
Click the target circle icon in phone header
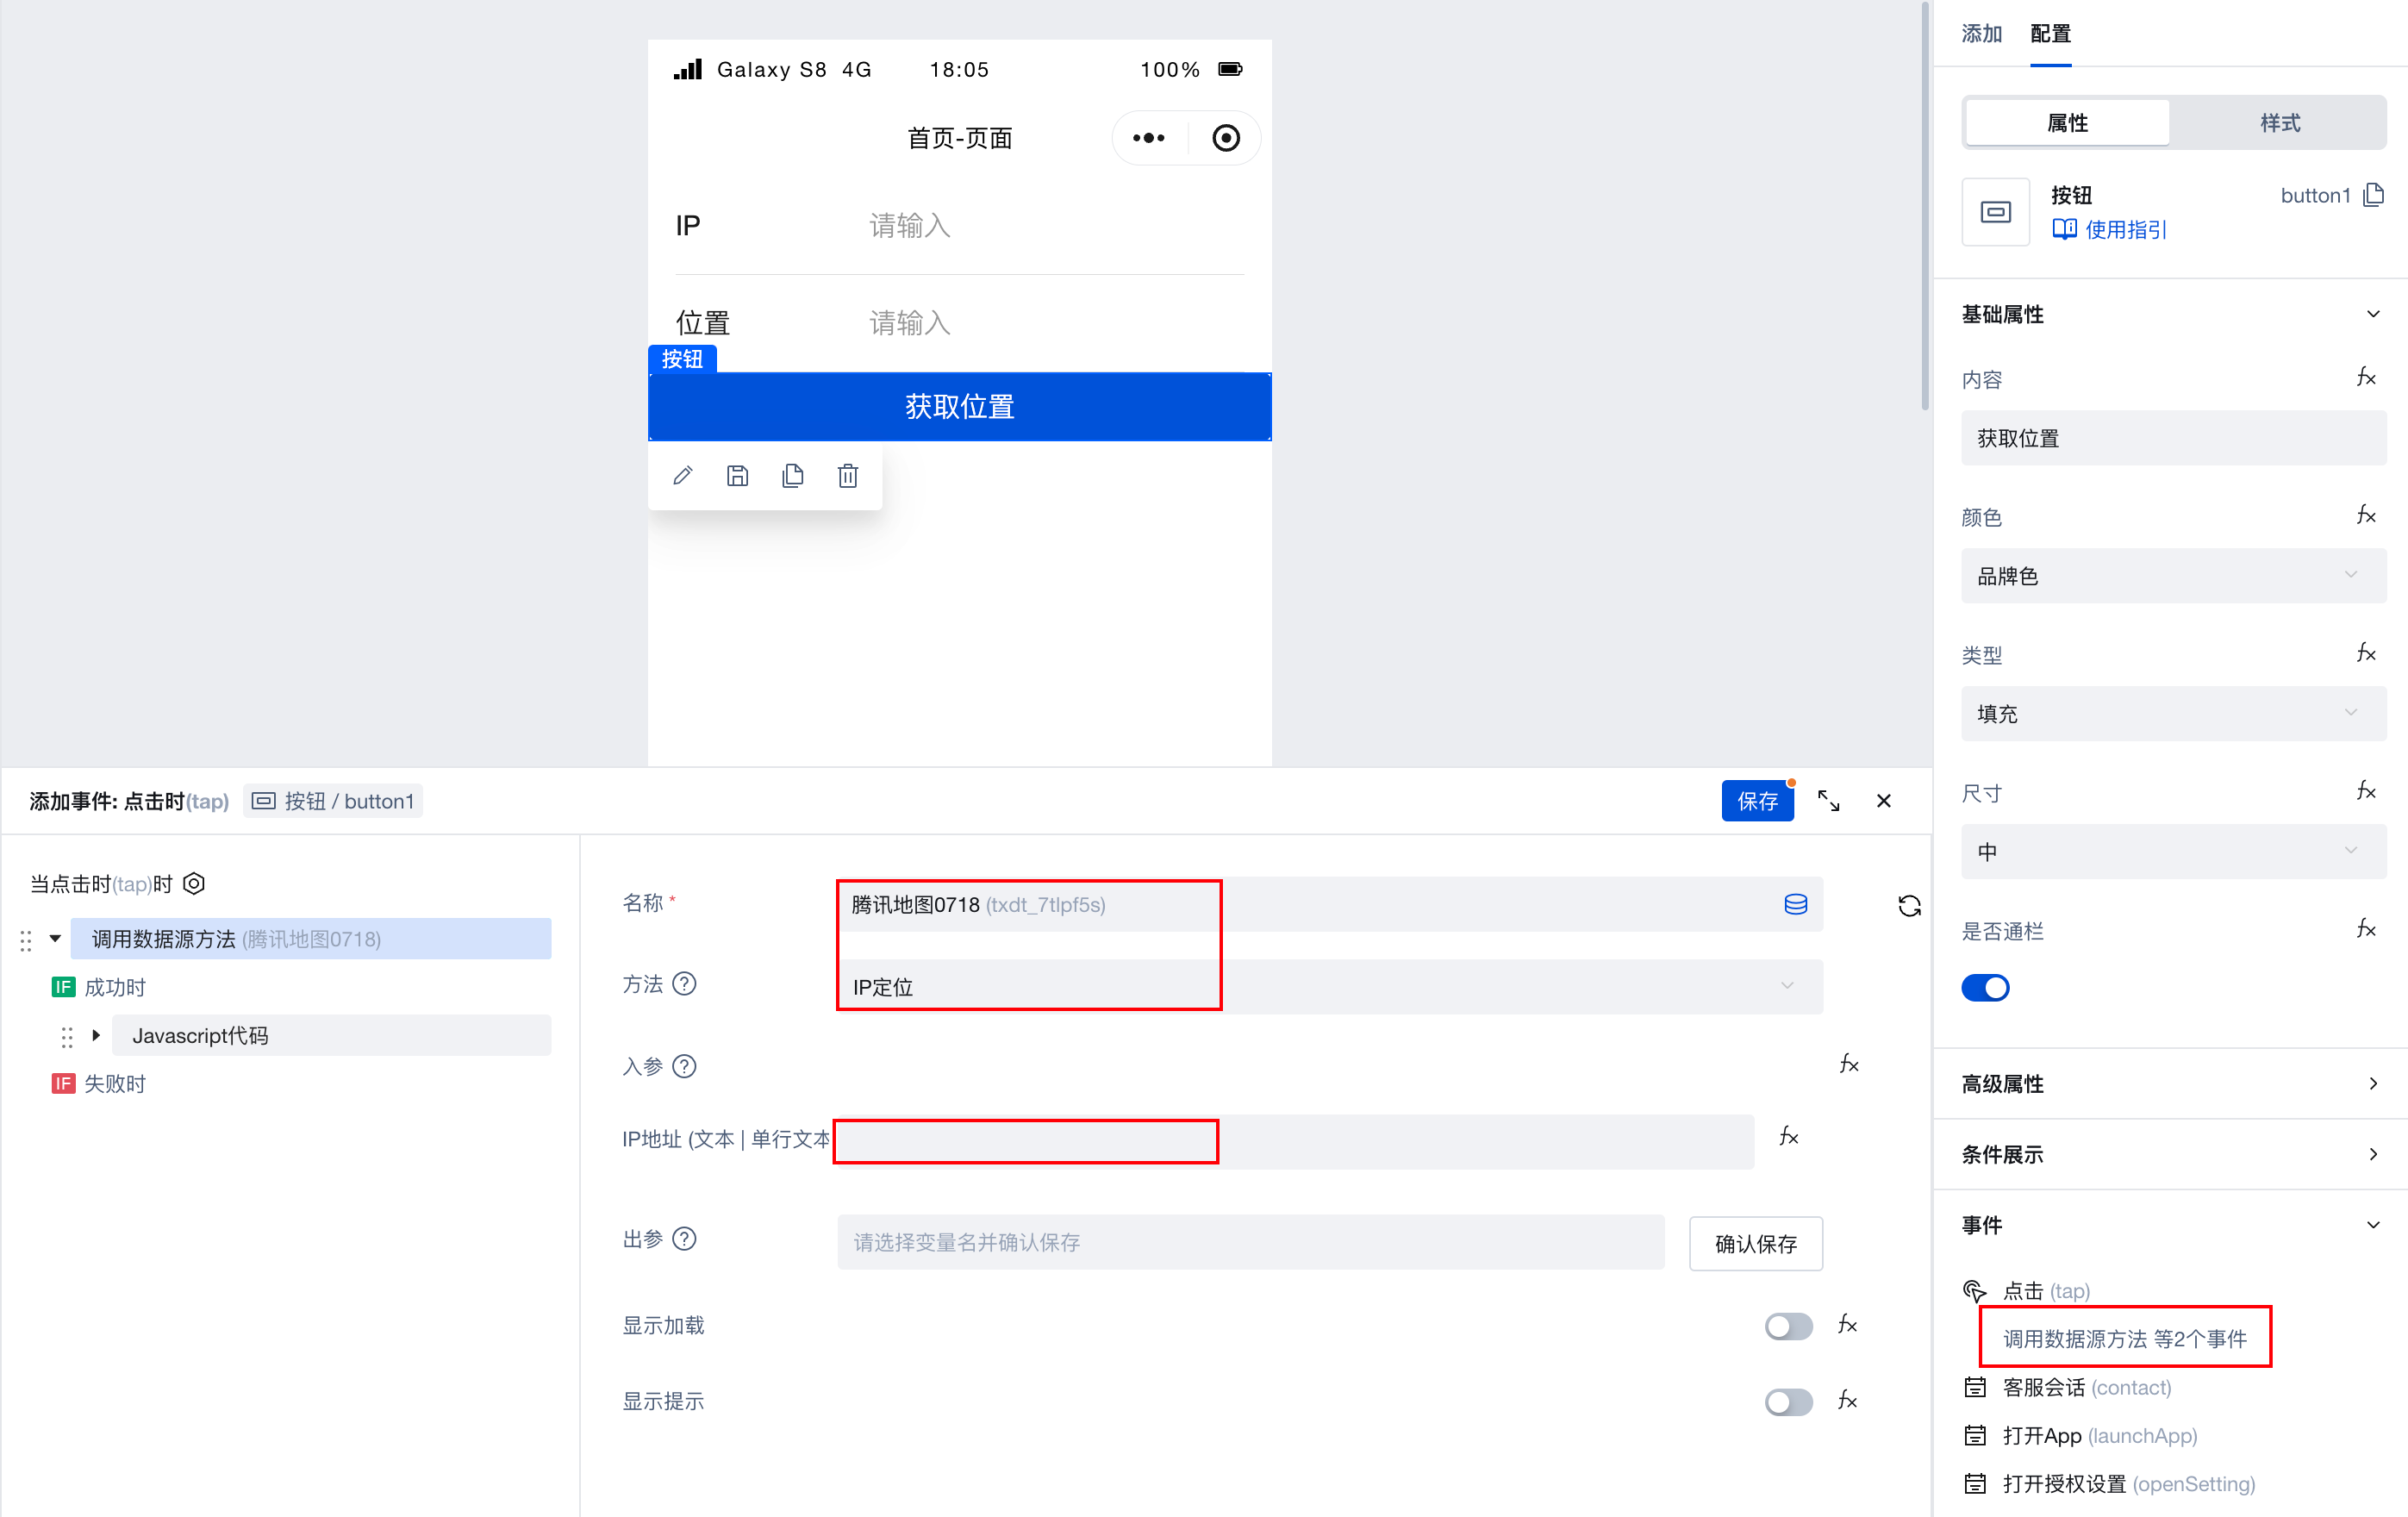(x=1226, y=138)
